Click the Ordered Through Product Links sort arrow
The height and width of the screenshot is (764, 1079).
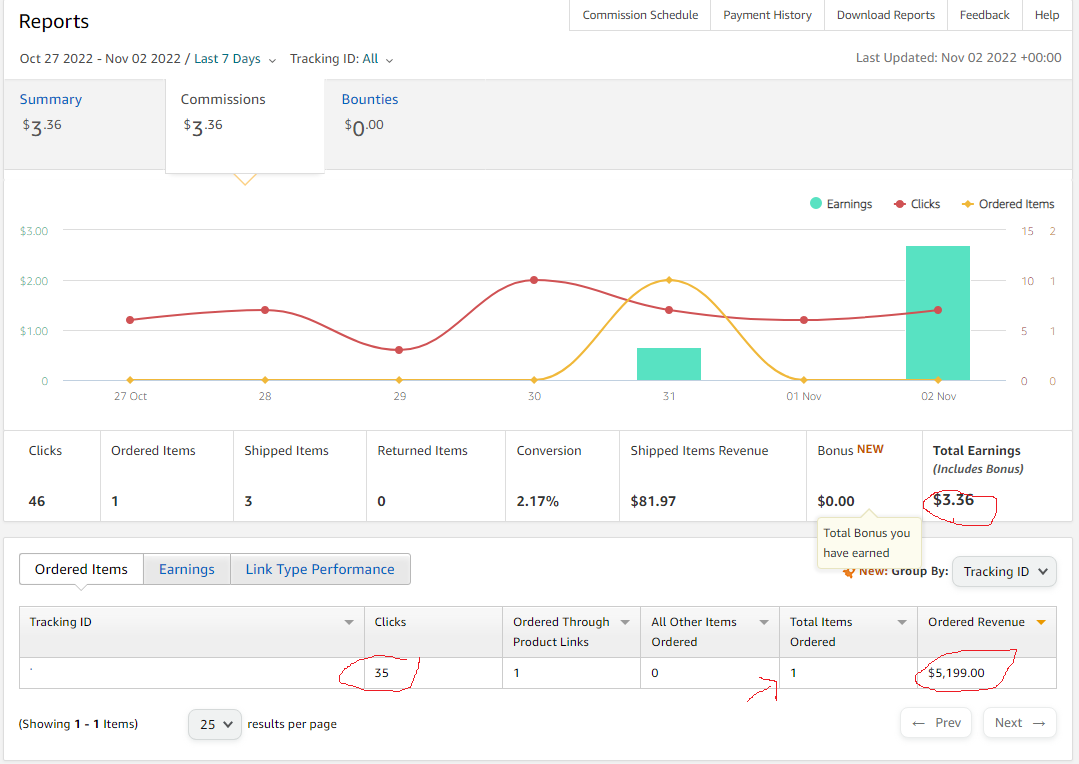click(625, 622)
